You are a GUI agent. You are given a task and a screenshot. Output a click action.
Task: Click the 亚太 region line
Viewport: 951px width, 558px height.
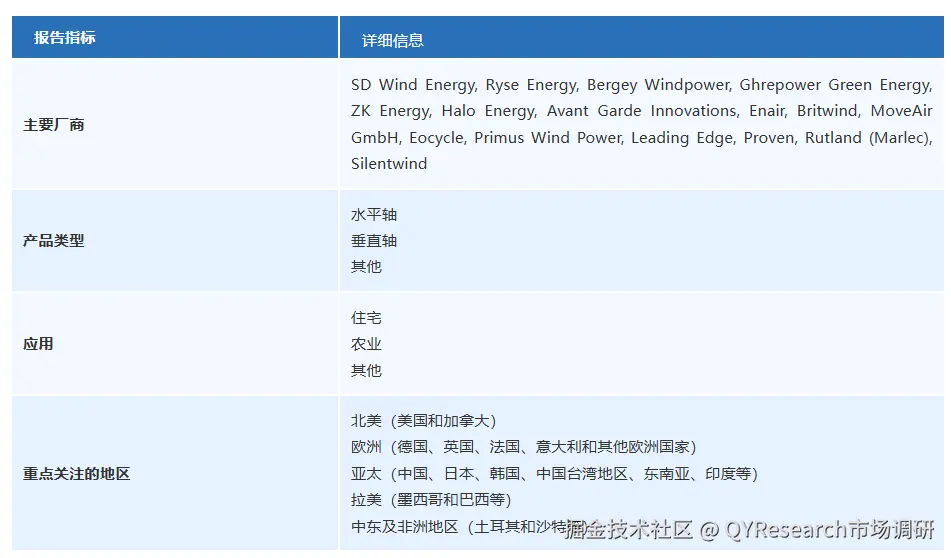pyautogui.click(x=554, y=473)
